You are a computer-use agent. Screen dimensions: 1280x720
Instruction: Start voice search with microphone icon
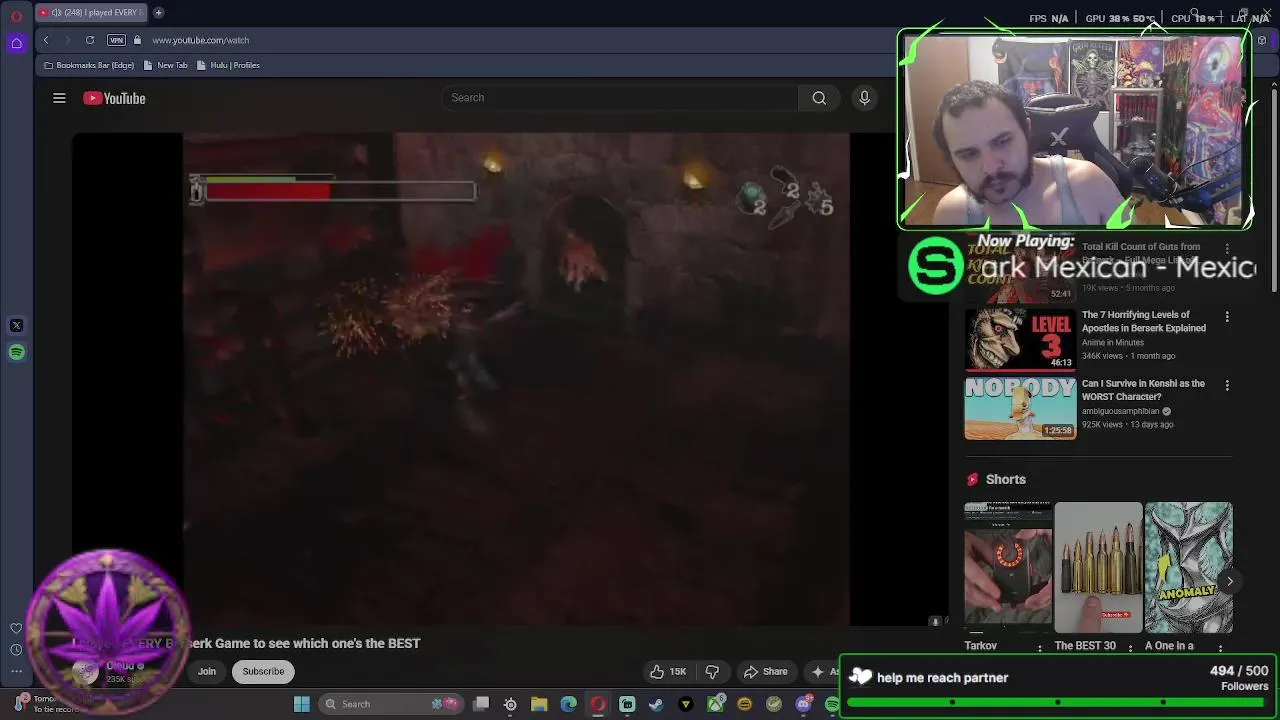point(865,98)
